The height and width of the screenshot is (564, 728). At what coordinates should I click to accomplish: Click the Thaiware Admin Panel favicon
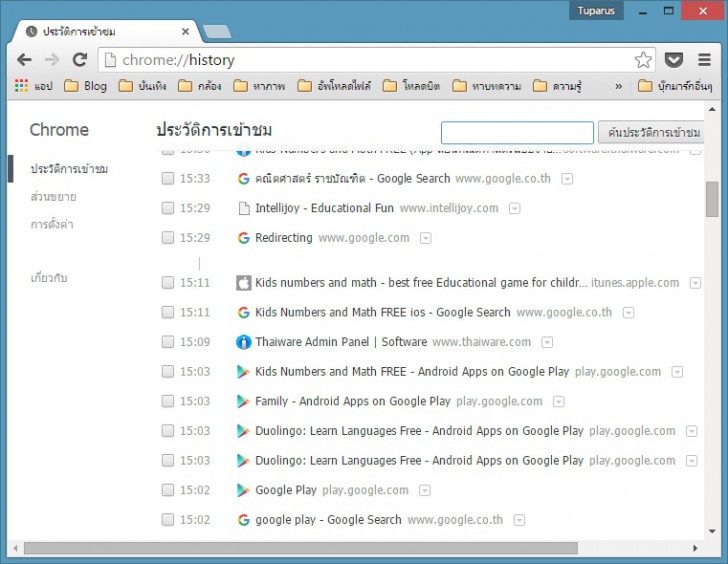coord(244,342)
